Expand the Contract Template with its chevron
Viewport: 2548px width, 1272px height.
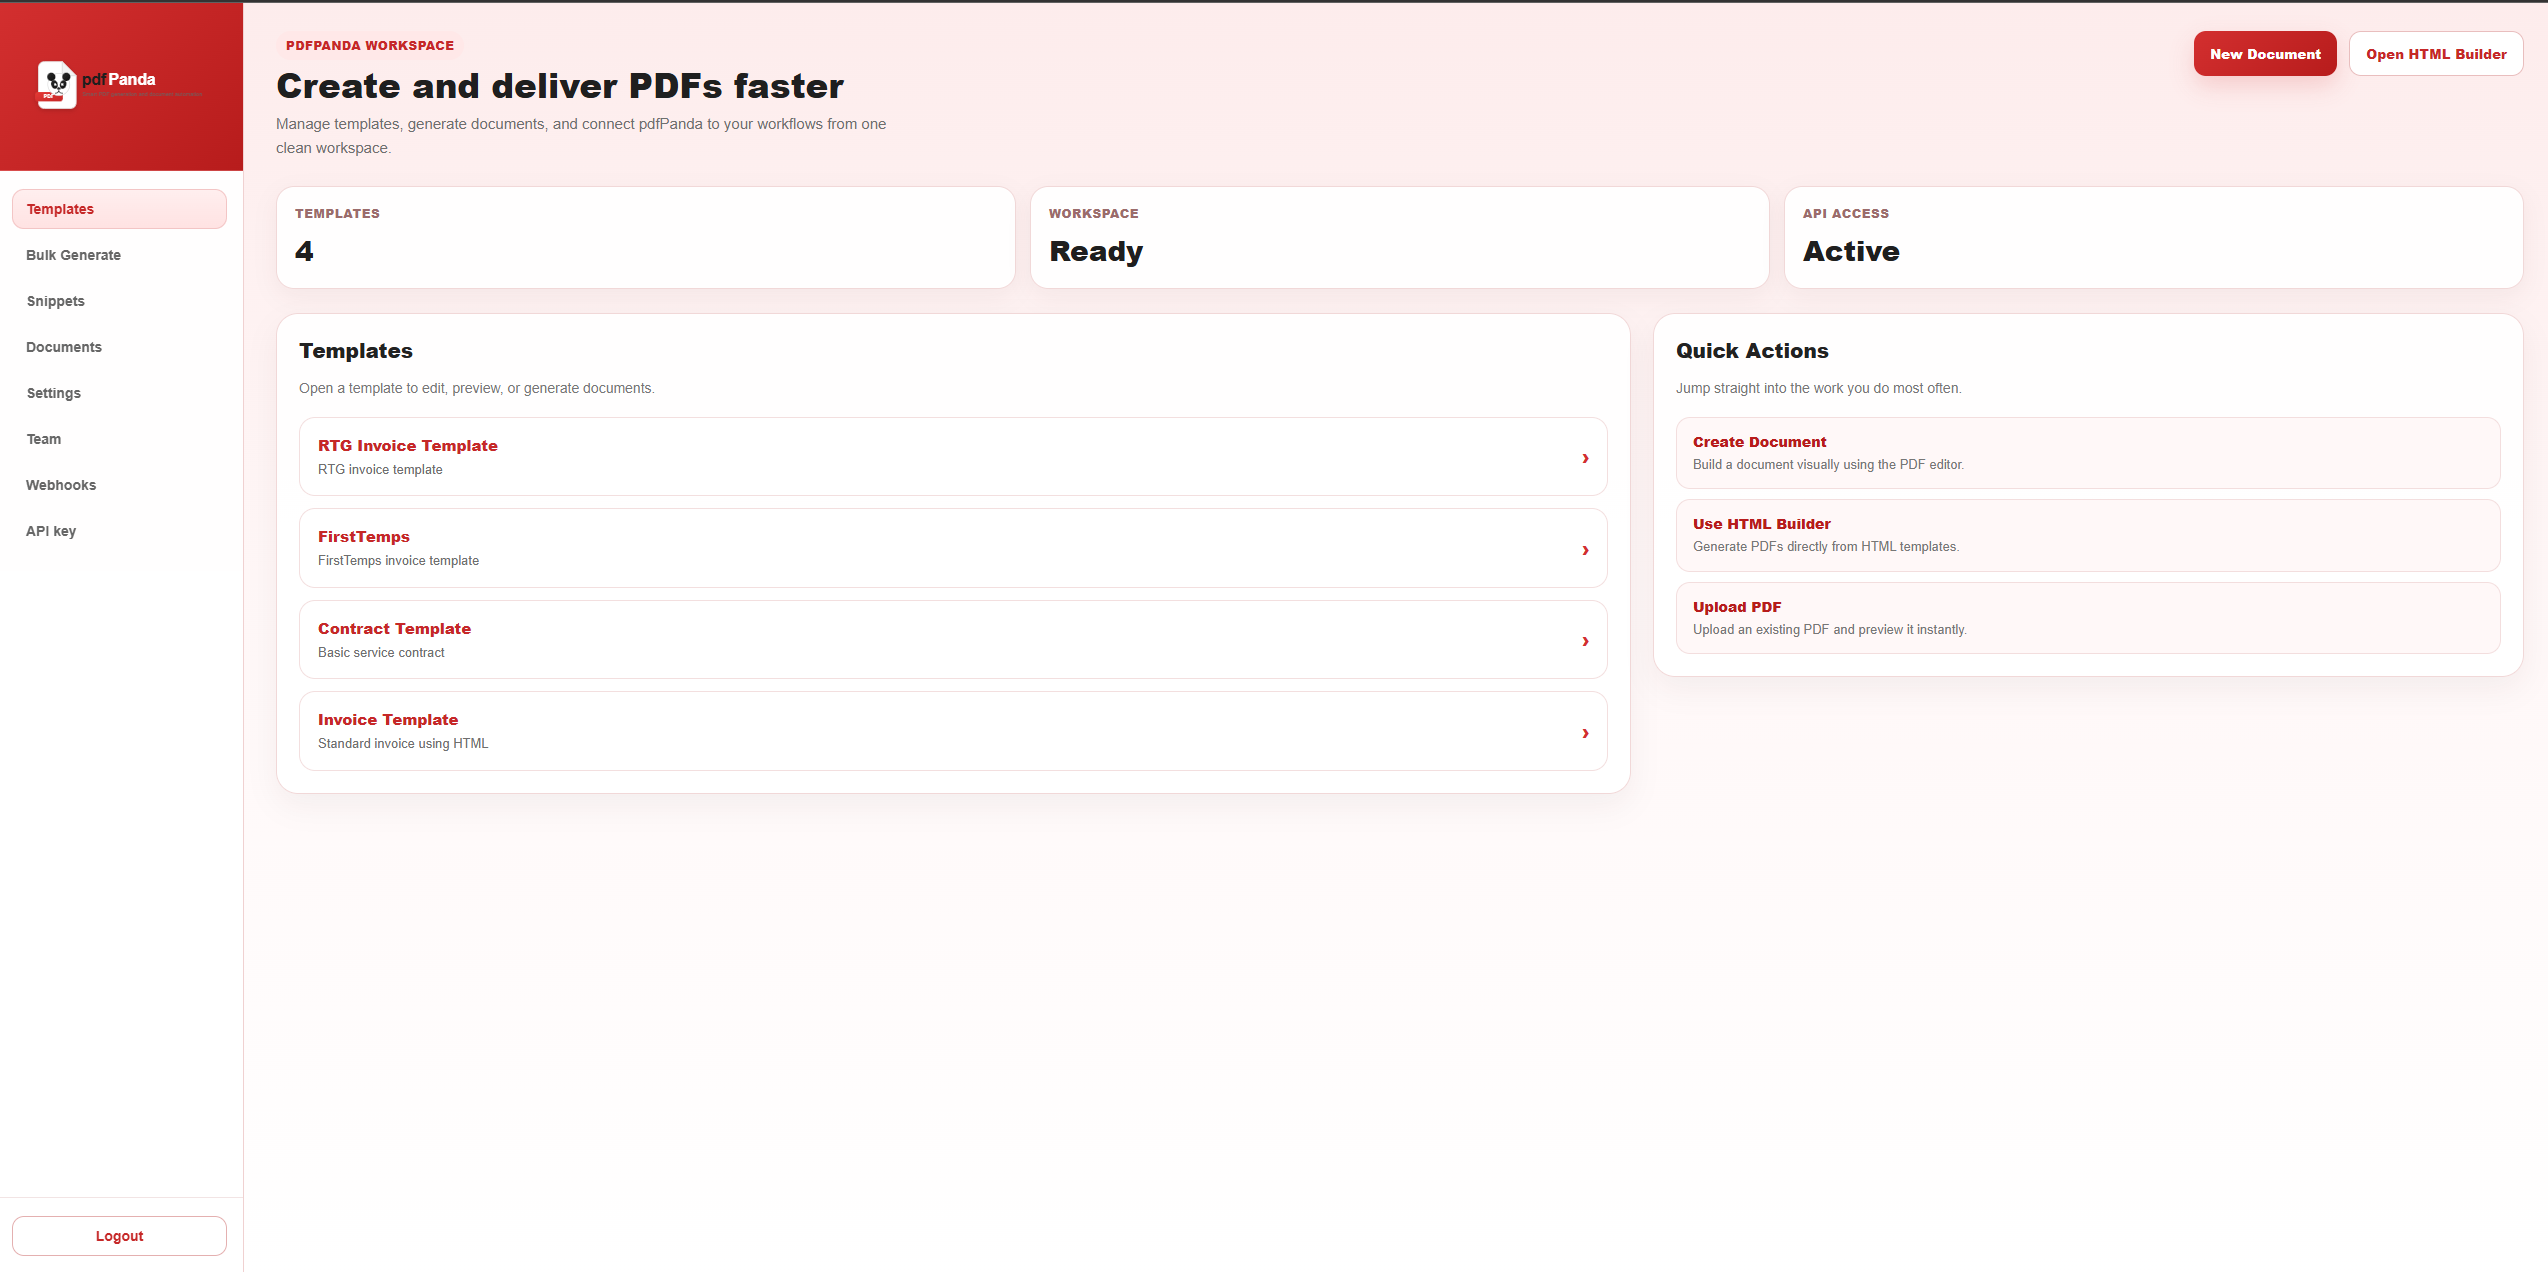pos(1585,641)
